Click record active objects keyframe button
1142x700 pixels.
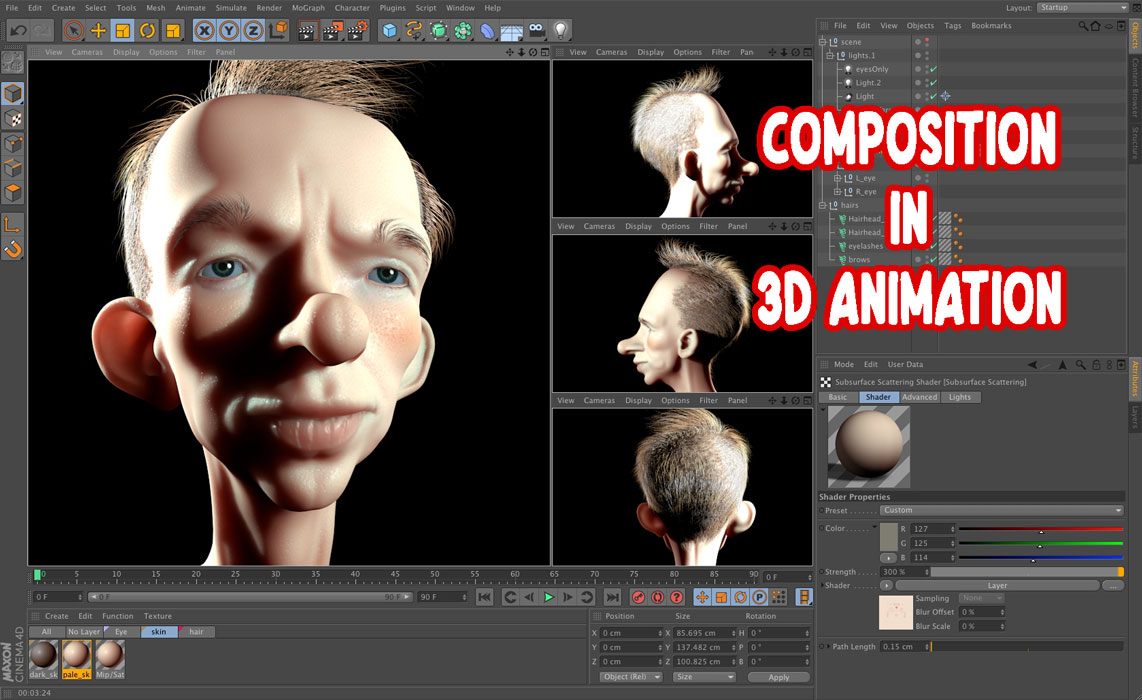coord(638,597)
